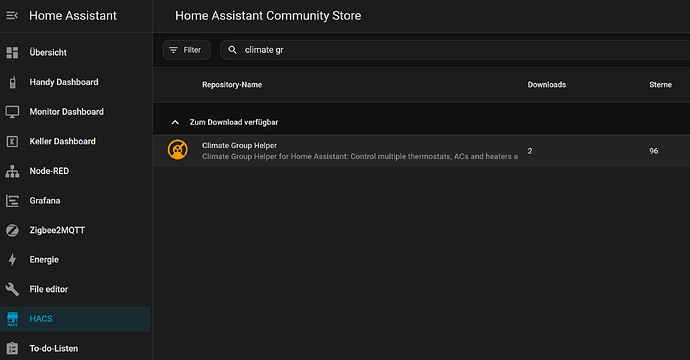
Task: Open Grafana panel
Action: (x=76, y=201)
